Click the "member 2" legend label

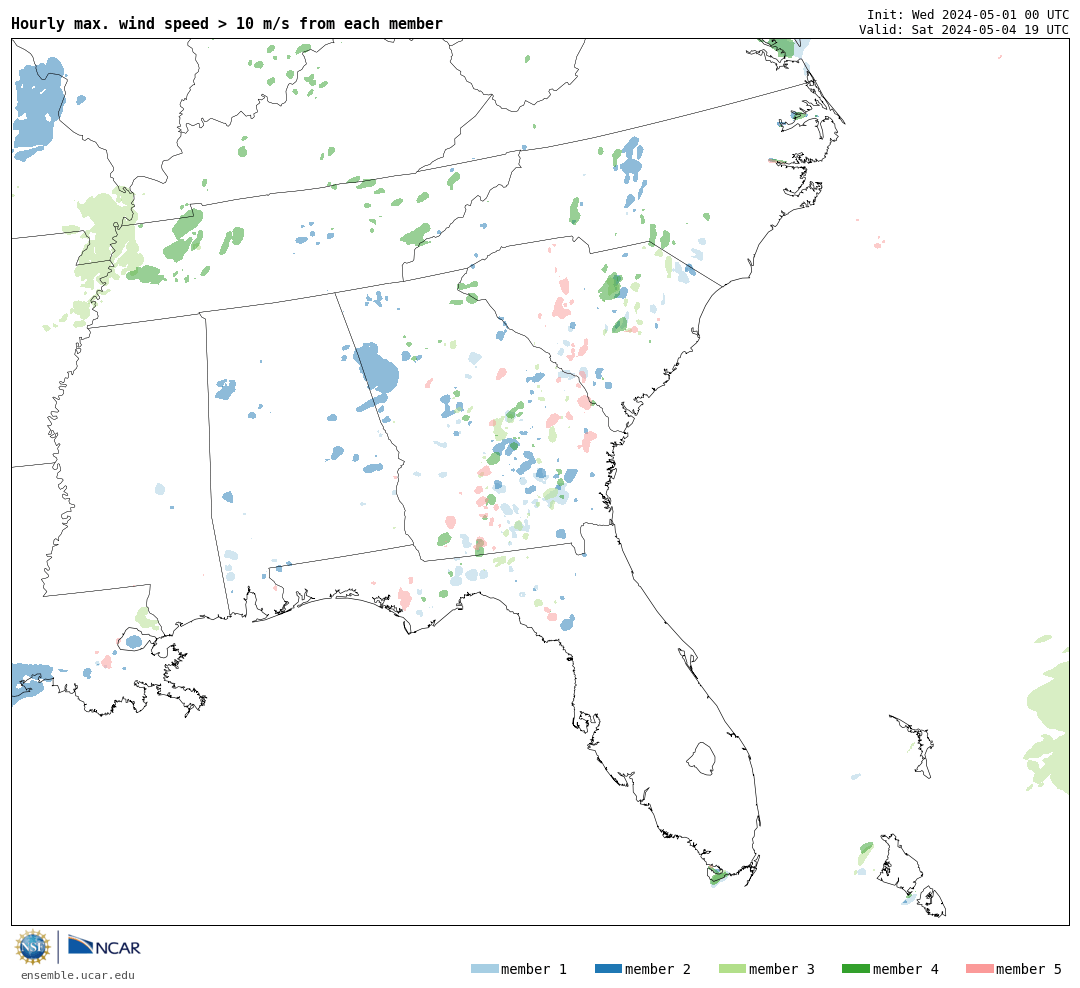(658, 969)
